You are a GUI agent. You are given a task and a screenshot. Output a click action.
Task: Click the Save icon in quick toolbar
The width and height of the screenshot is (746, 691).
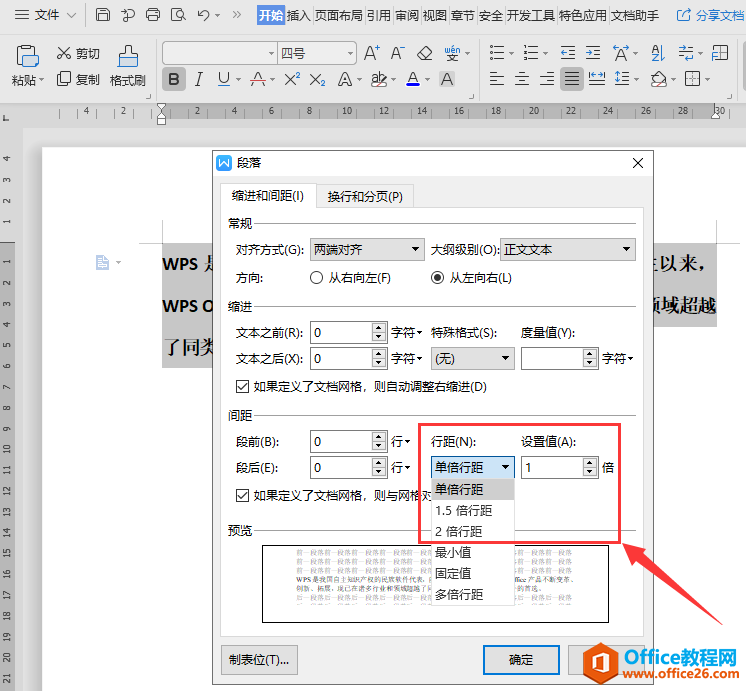point(102,15)
